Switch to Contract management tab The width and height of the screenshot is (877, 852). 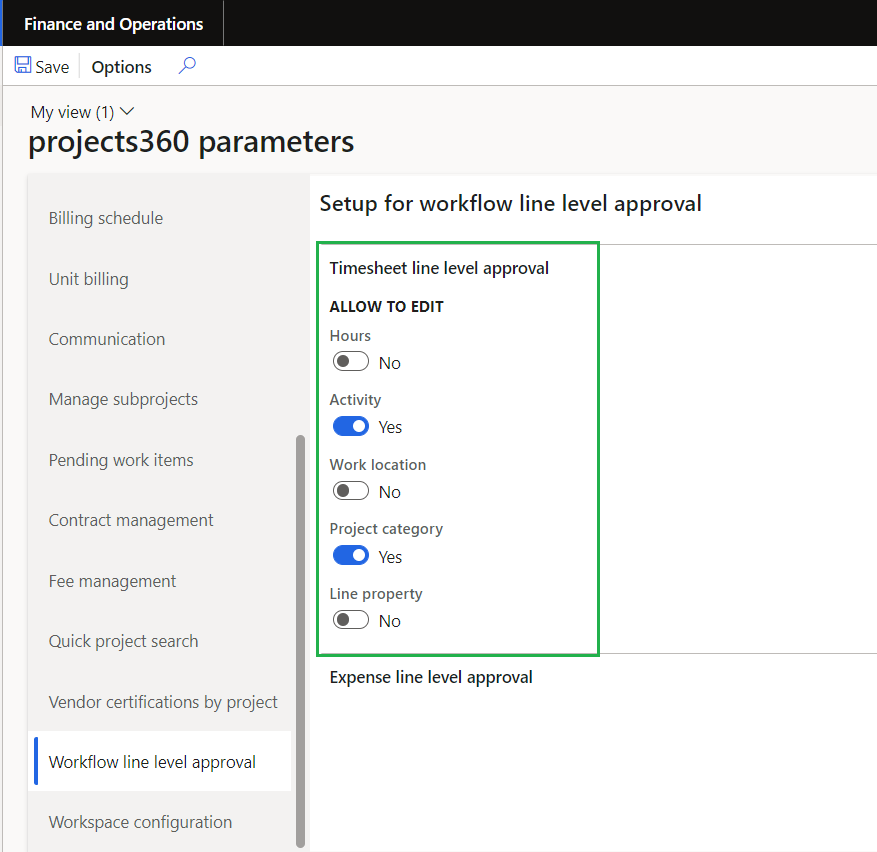coord(131,520)
